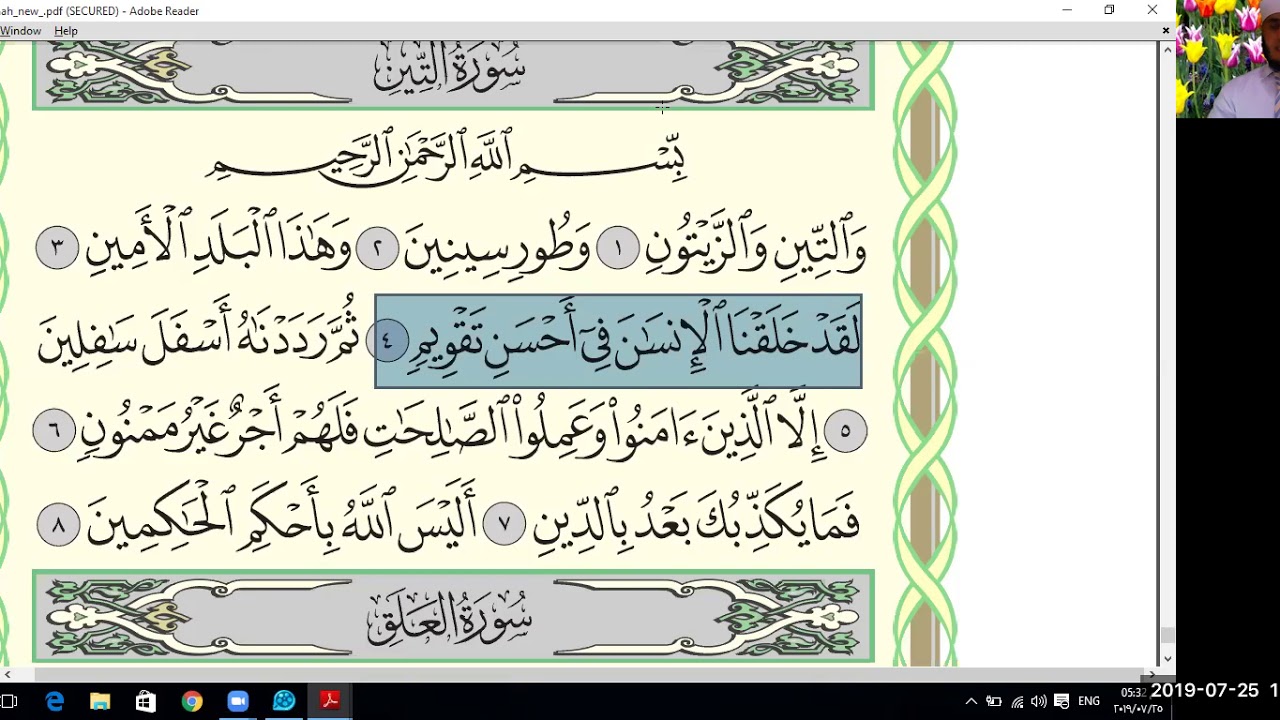Image resolution: width=1280 pixels, height=720 pixels.
Task: Switch input language via ENG indicator
Action: [x=1089, y=702]
